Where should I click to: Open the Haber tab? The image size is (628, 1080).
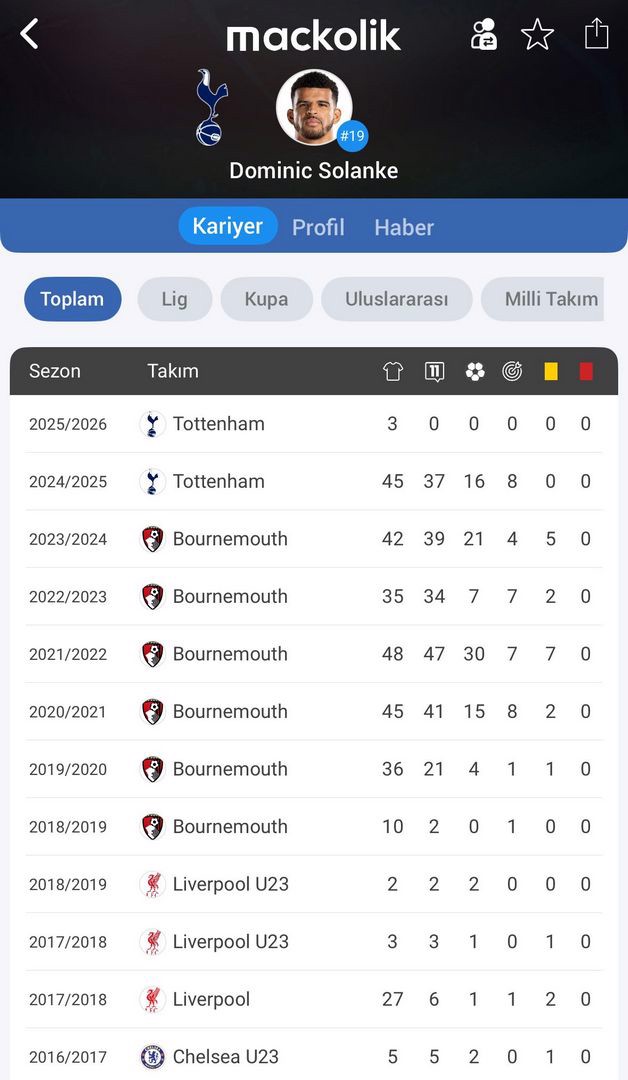tap(404, 227)
